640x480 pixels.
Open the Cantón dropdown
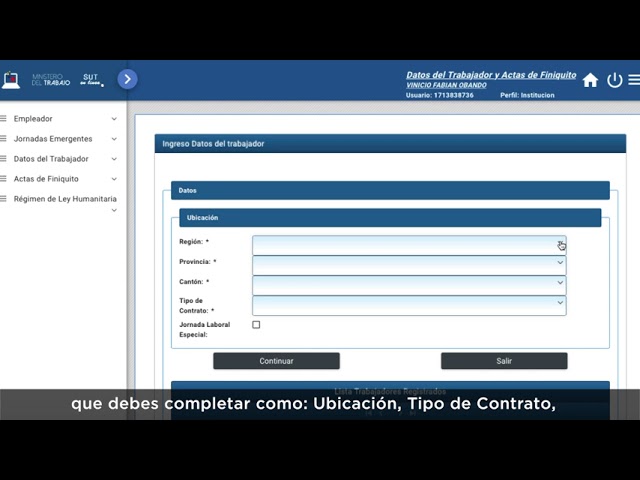point(409,284)
